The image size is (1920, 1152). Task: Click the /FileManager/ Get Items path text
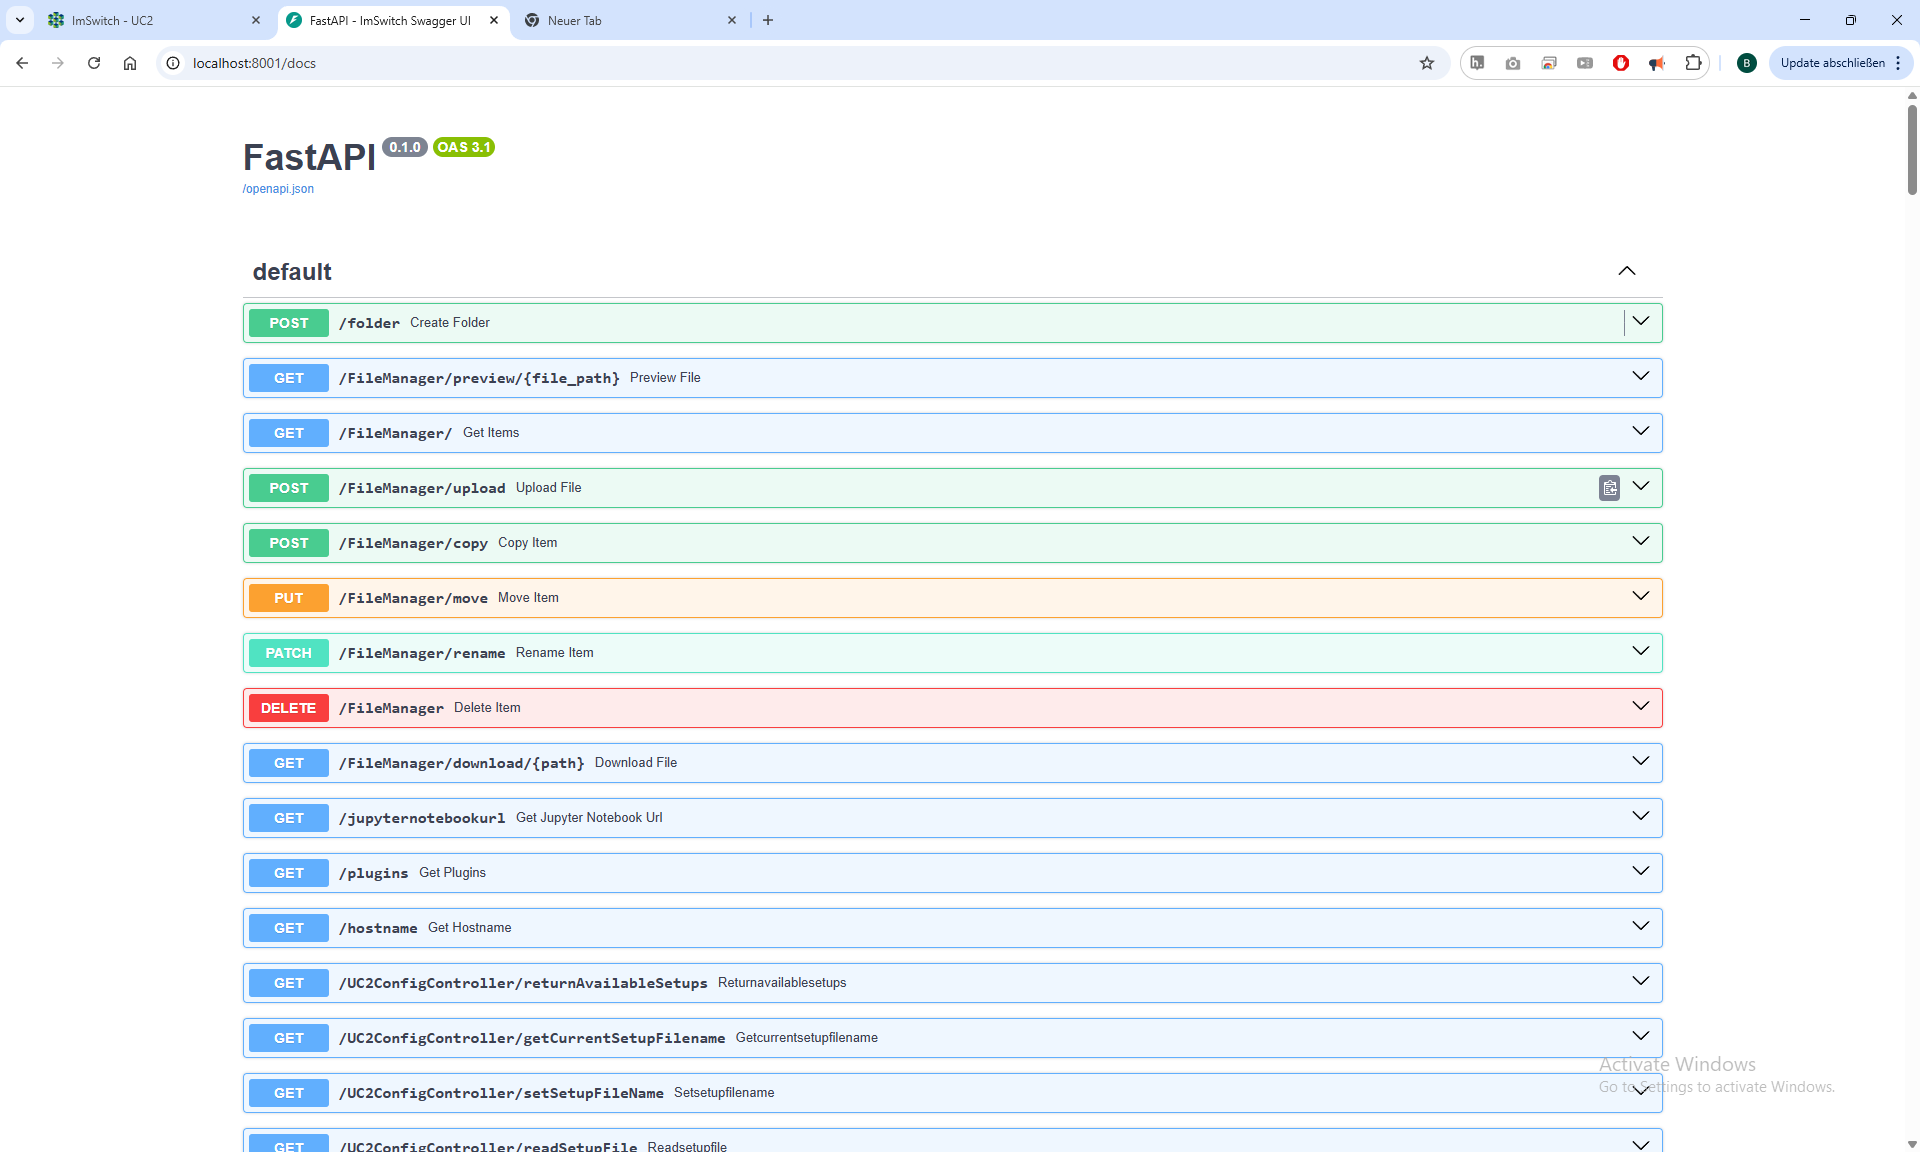pos(395,433)
